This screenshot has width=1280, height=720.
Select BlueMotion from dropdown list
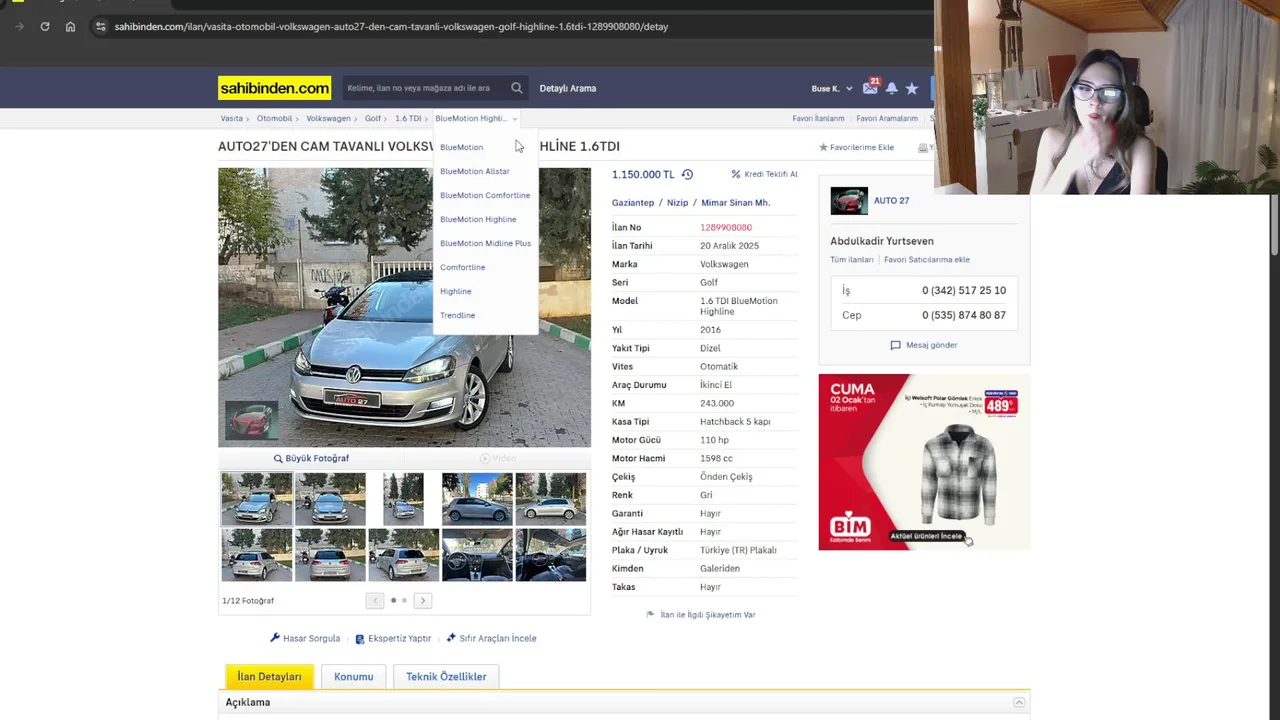tap(461, 147)
